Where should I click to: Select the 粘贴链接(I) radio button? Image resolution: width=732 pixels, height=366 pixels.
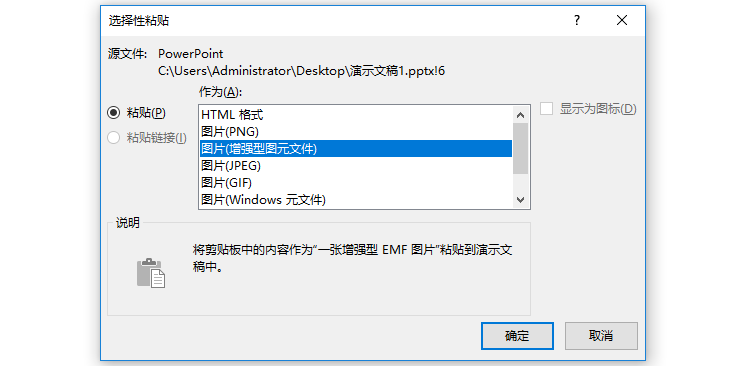(113, 138)
